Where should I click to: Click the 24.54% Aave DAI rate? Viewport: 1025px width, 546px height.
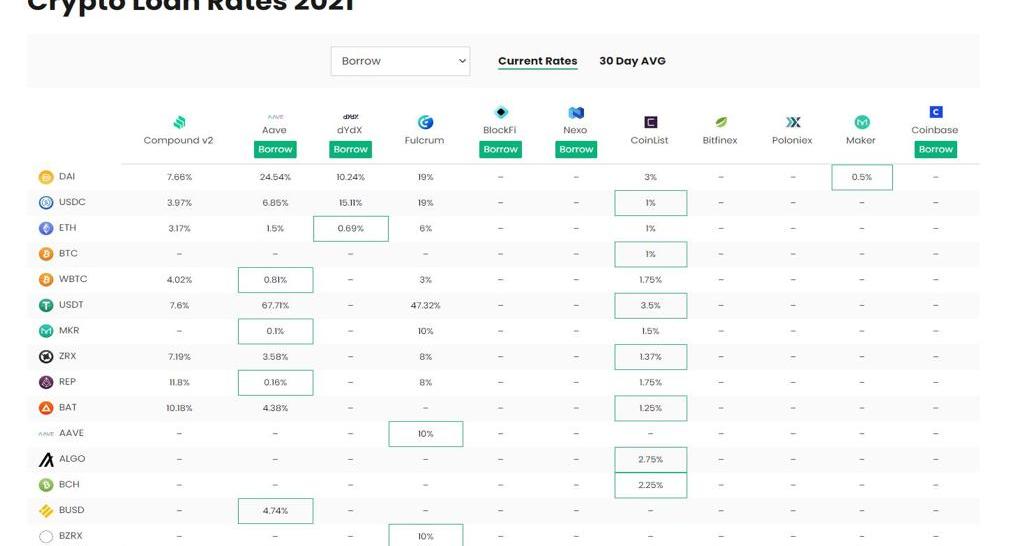(x=275, y=177)
